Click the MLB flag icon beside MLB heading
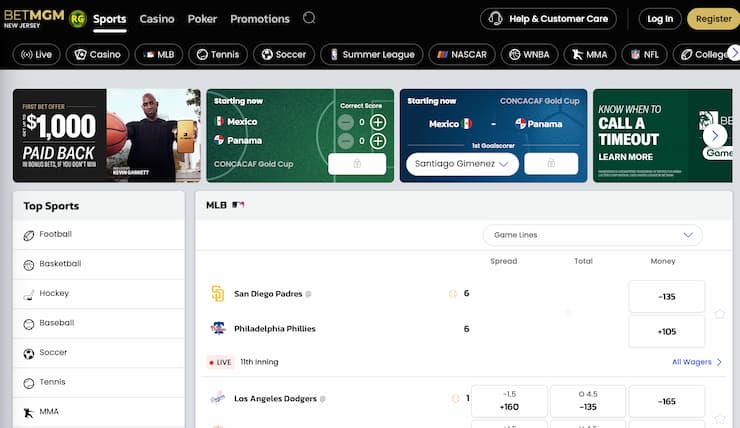This screenshot has width=740, height=428. [238, 205]
